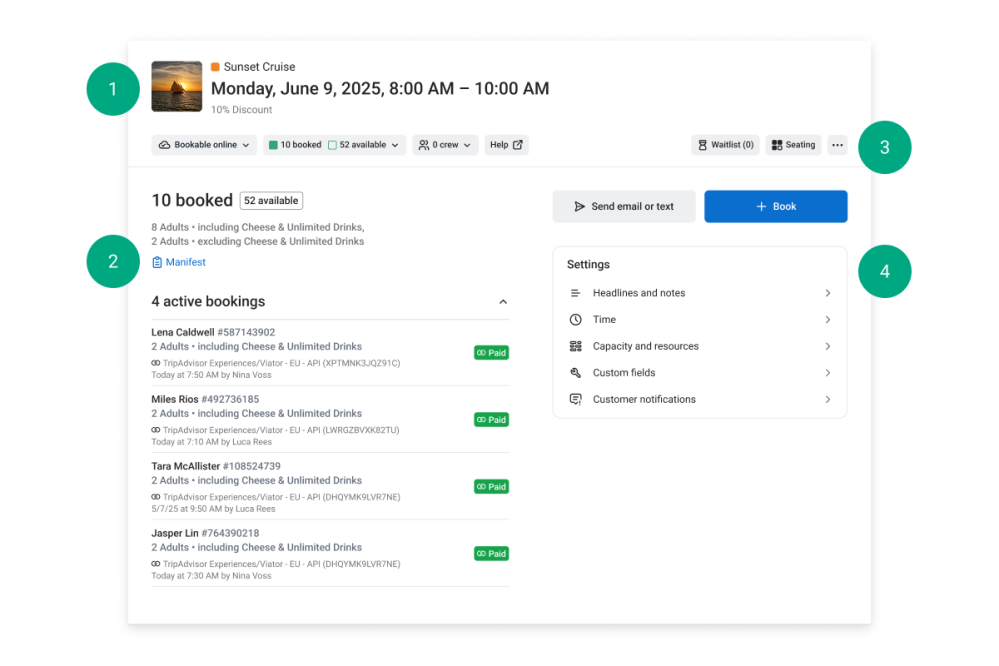Click the Customer notifications message icon
The width and height of the screenshot is (999, 666).
coord(575,400)
